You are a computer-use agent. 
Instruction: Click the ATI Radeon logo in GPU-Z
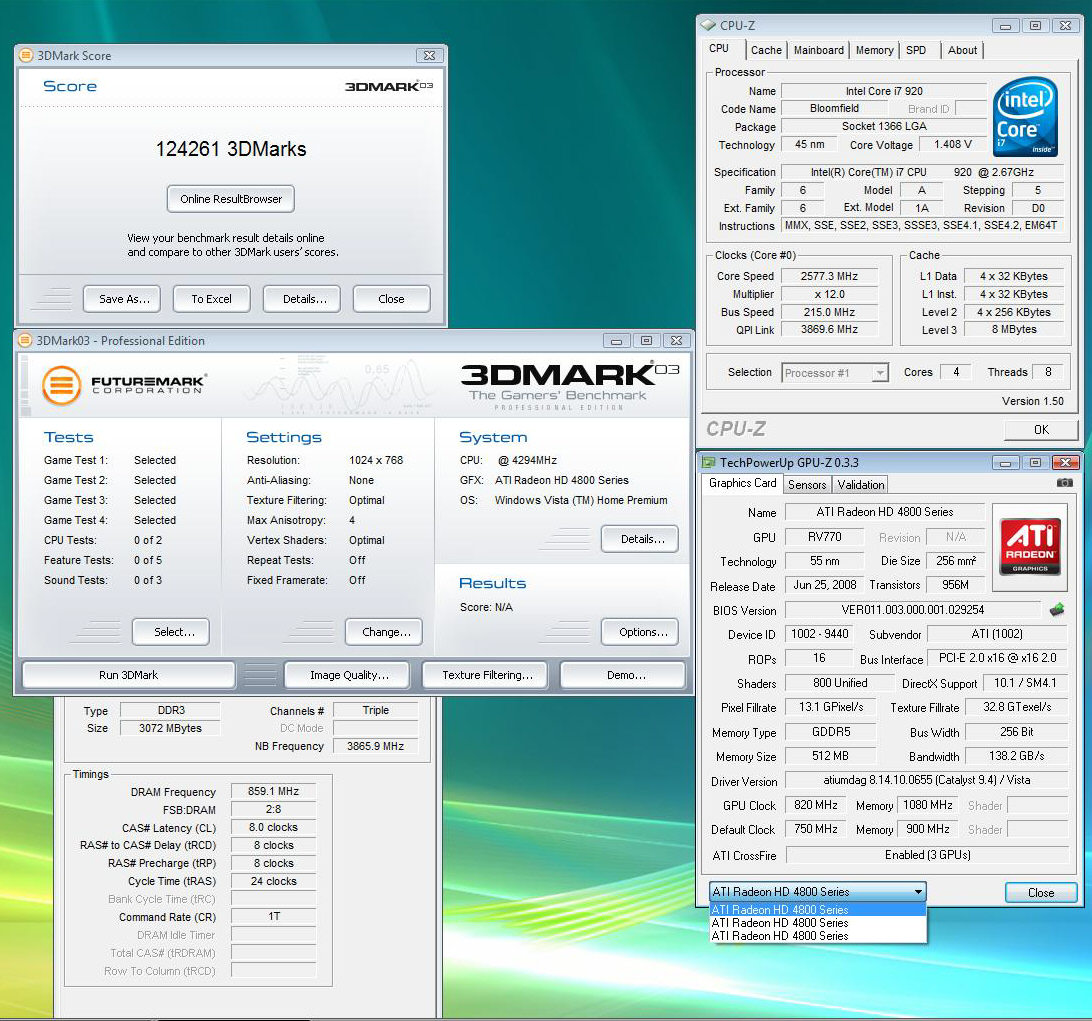[x=1030, y=546]
